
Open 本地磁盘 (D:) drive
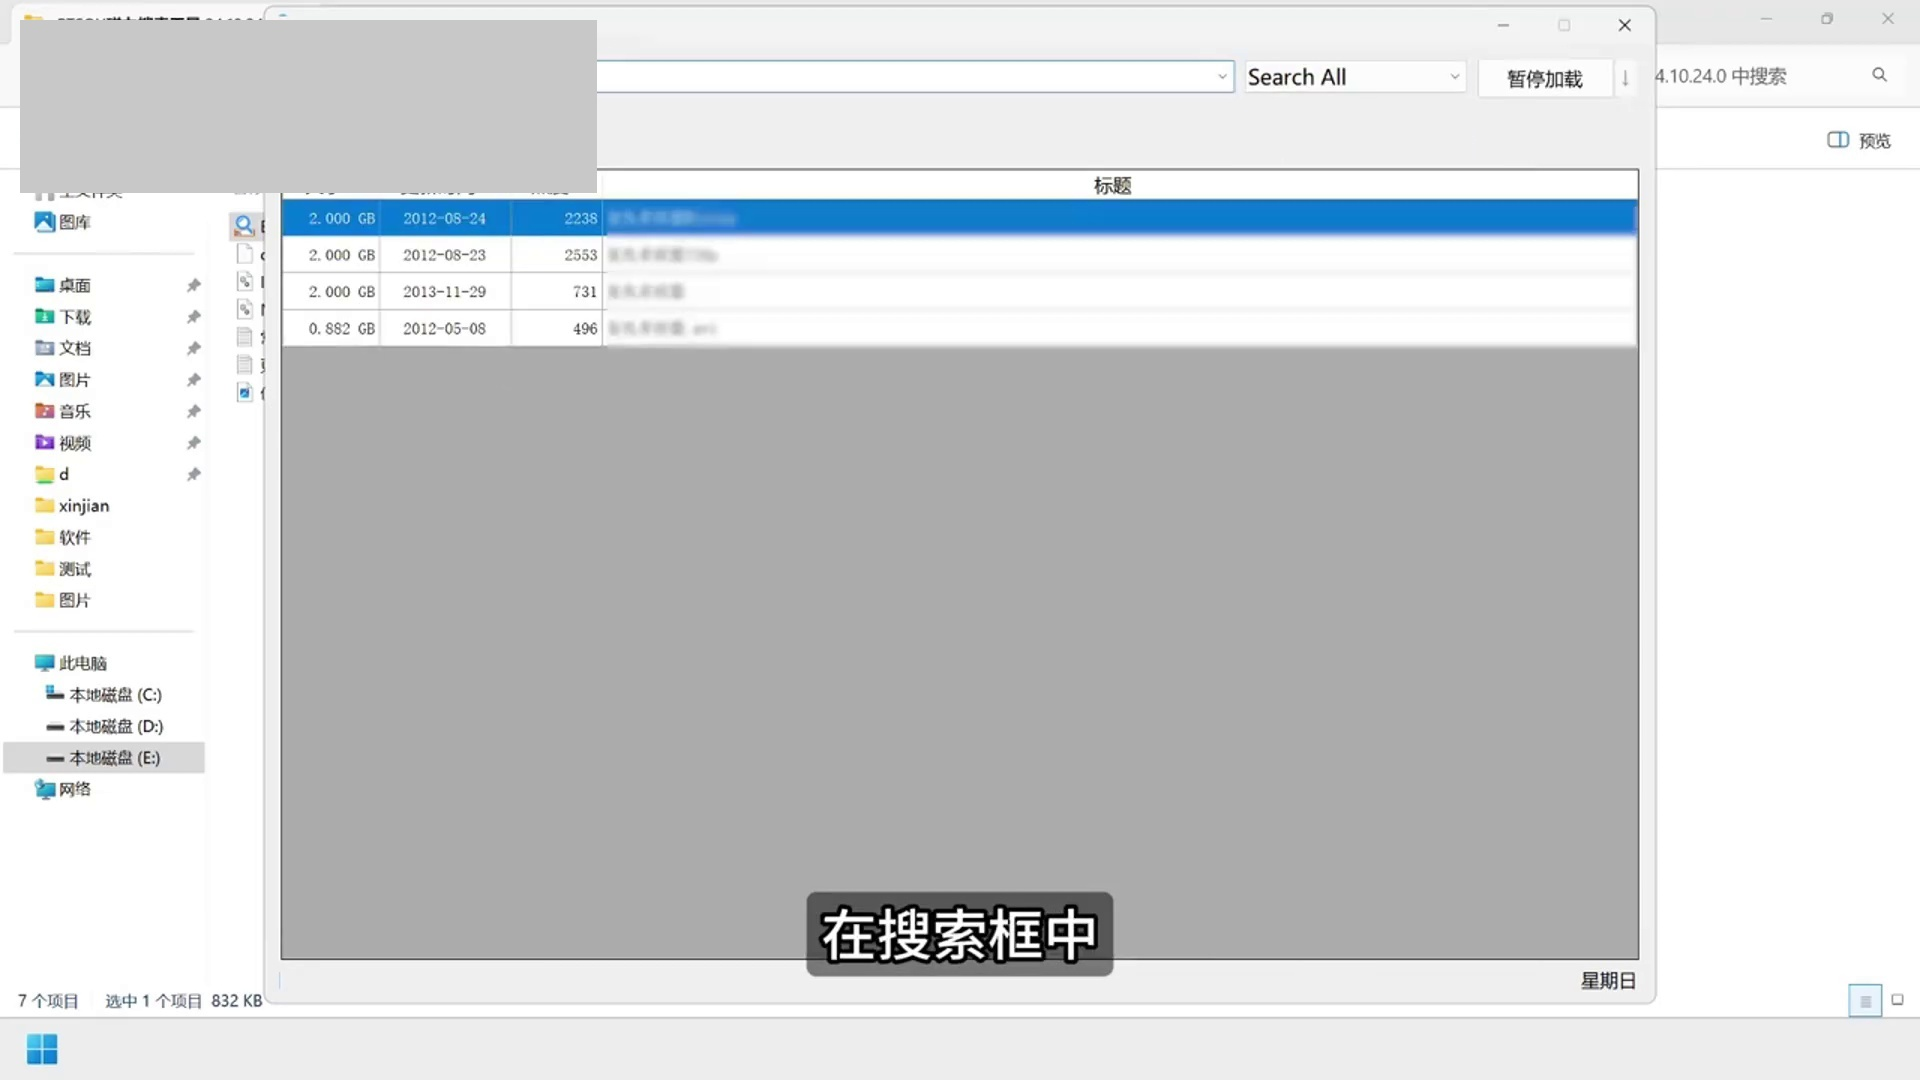(104, 726)
